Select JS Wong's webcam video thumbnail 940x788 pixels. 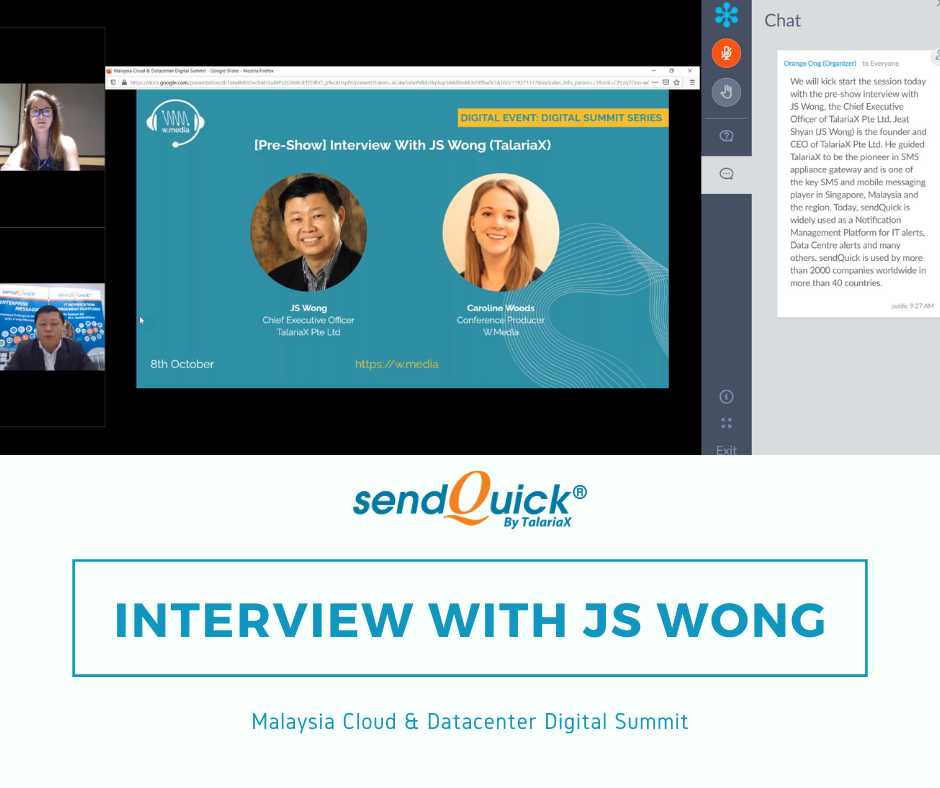(52, 327)
